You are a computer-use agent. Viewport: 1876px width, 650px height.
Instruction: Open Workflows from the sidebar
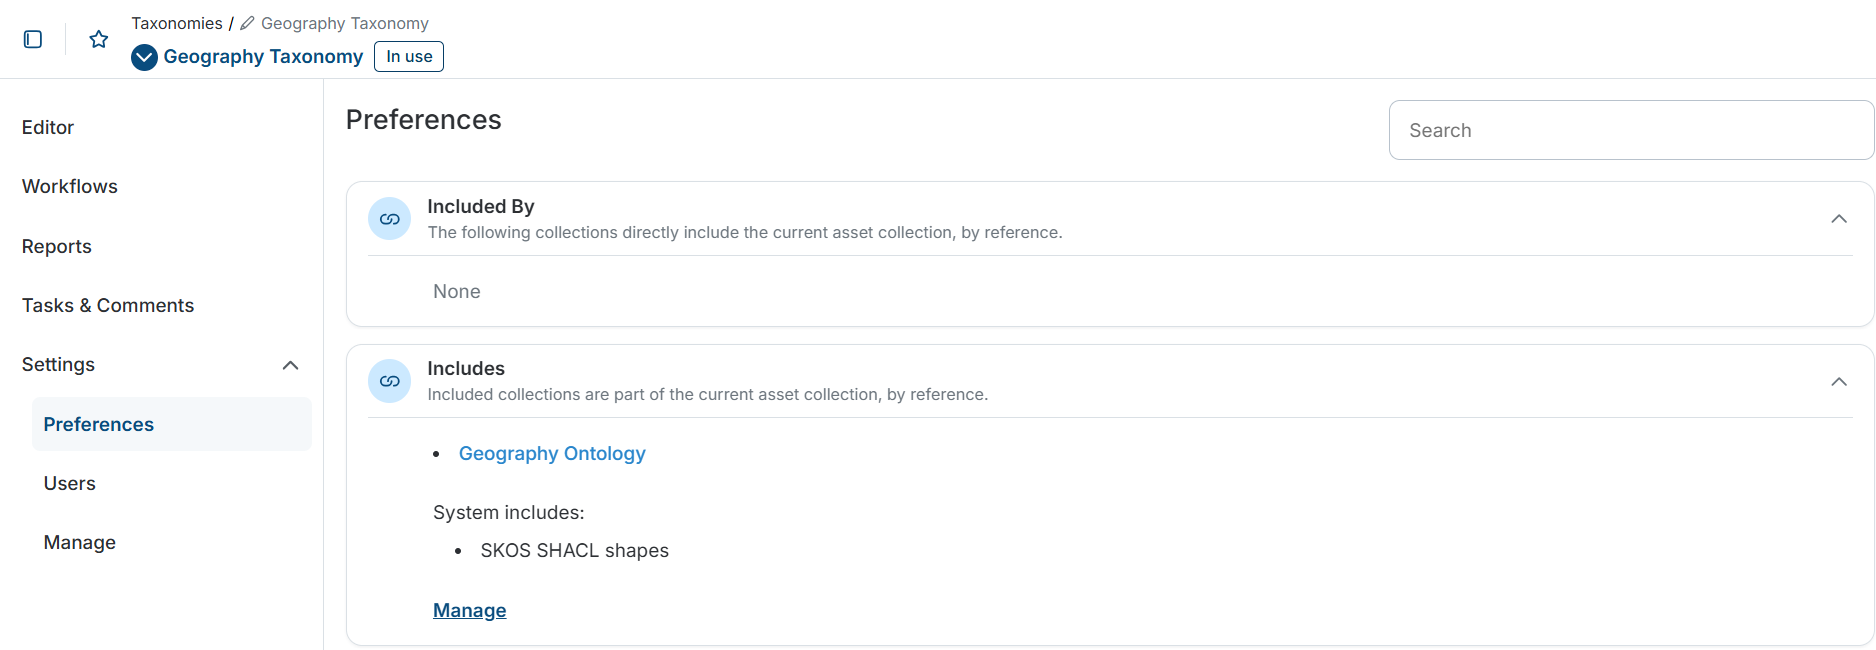click(x=69, y=186)
